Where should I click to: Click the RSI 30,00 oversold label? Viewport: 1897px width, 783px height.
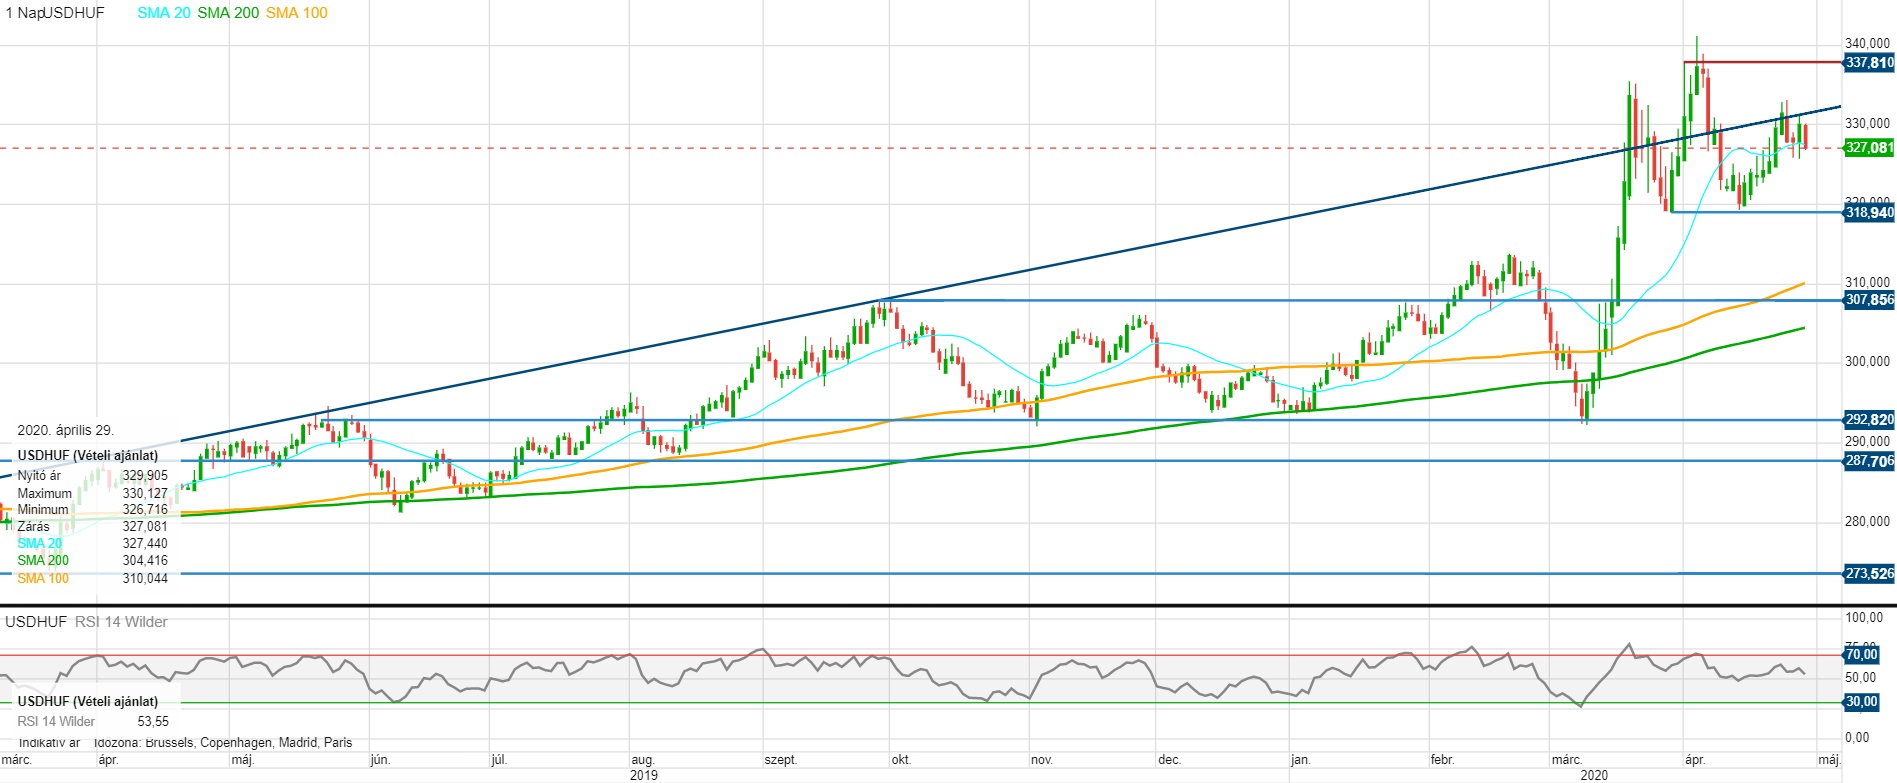(x=1862, y=702)
